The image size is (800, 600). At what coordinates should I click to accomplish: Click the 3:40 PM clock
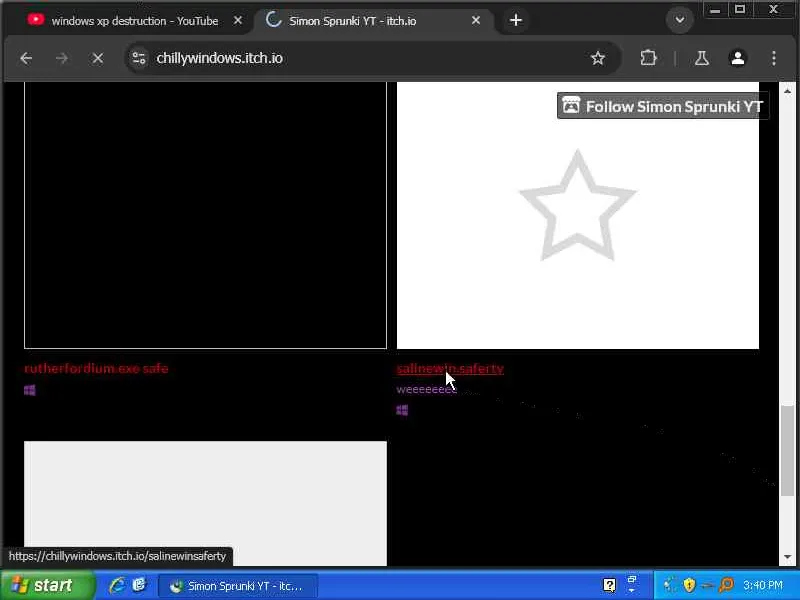[763, 585]
